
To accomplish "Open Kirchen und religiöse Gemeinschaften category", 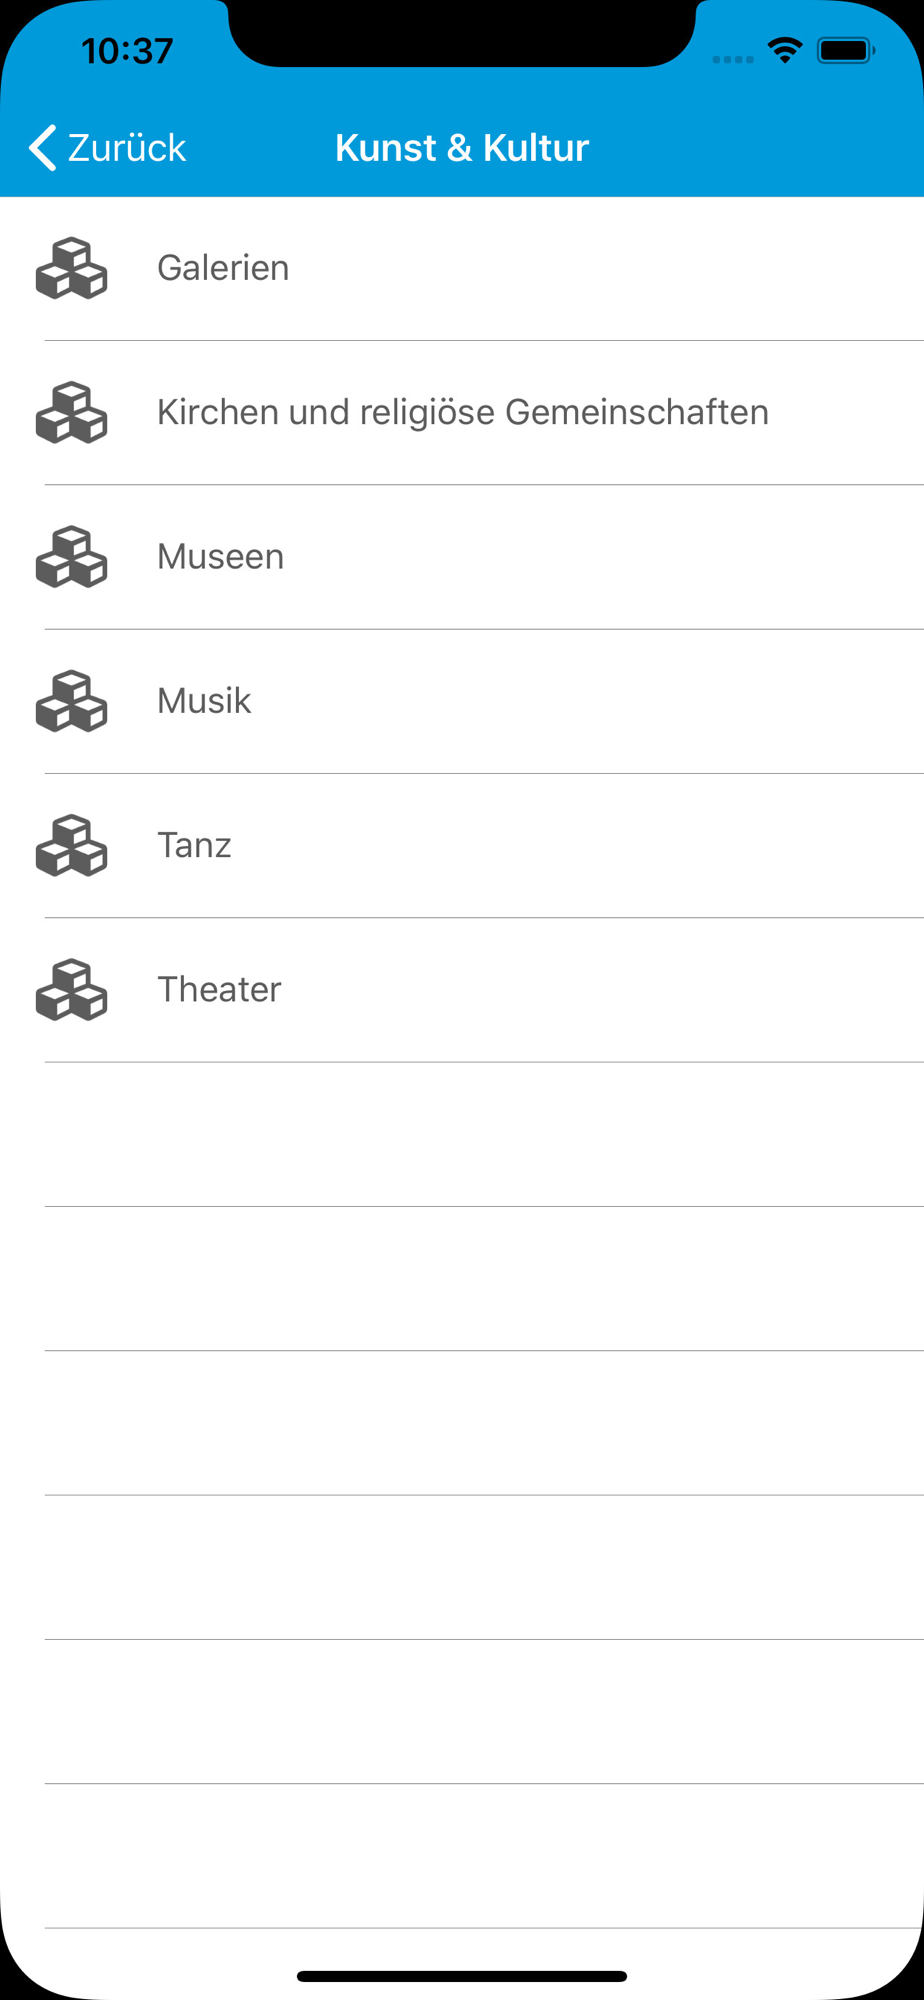I will click(462, 413).
